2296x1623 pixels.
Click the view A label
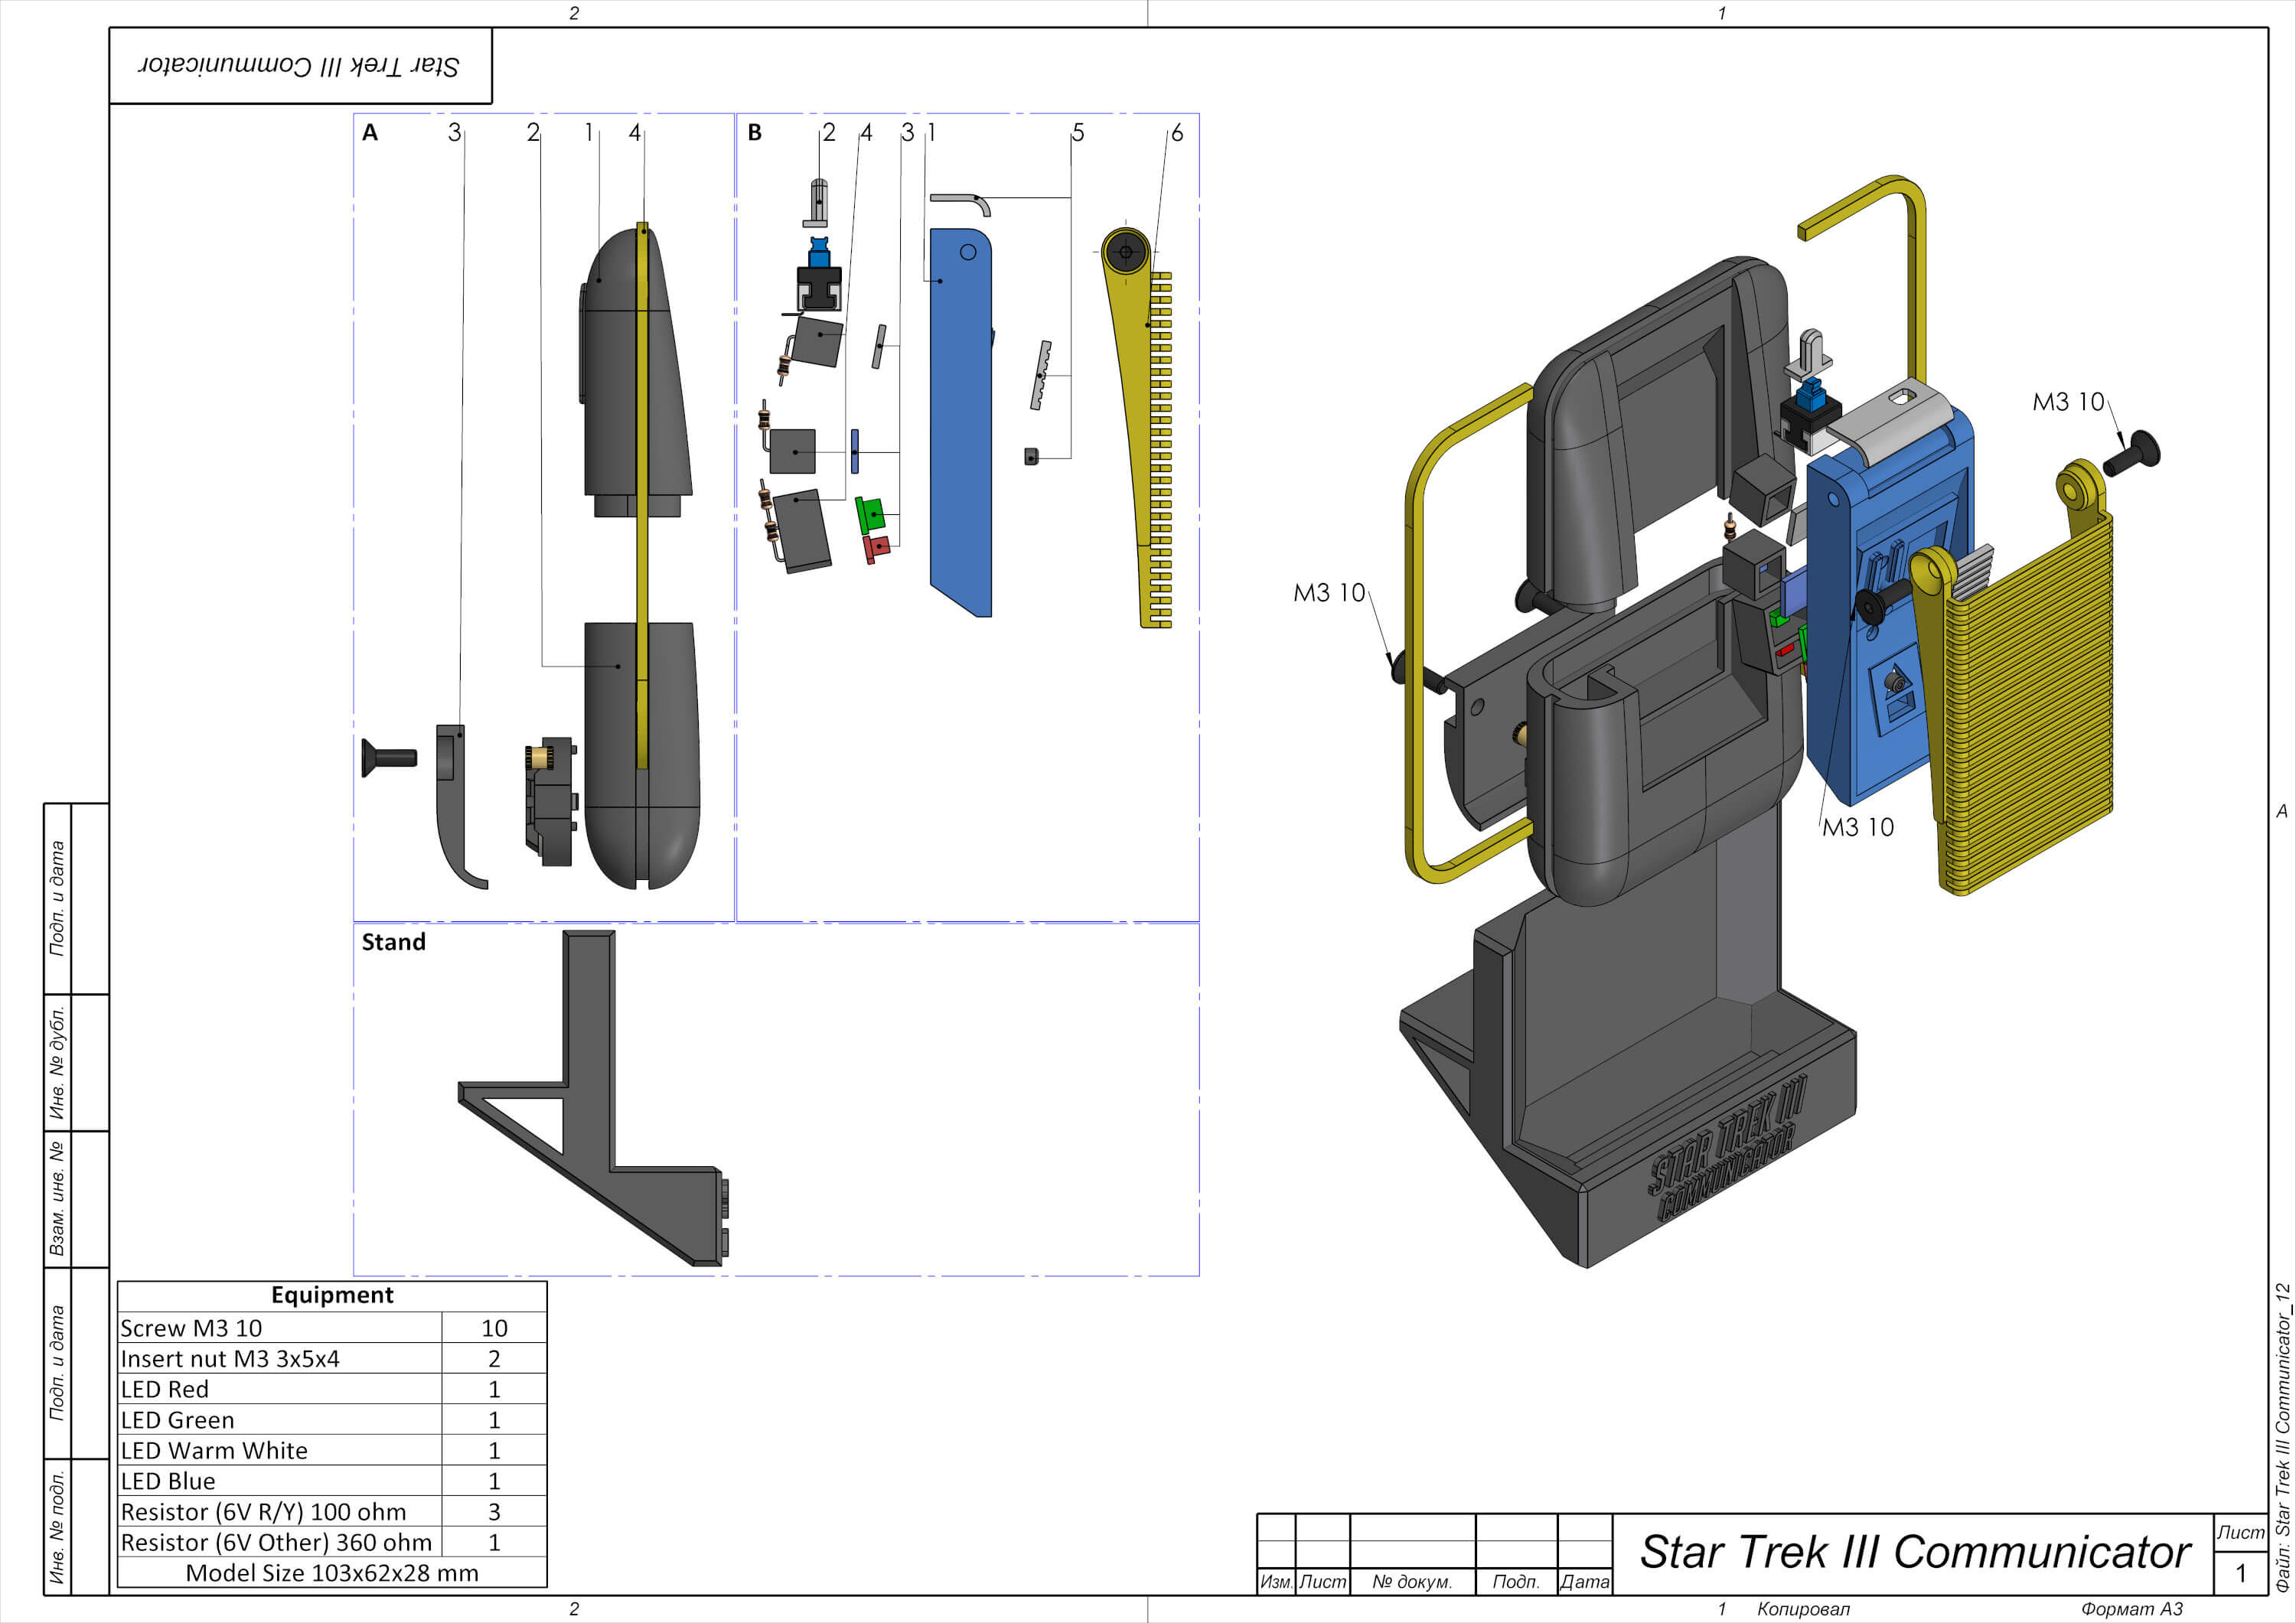pos(370,132)
